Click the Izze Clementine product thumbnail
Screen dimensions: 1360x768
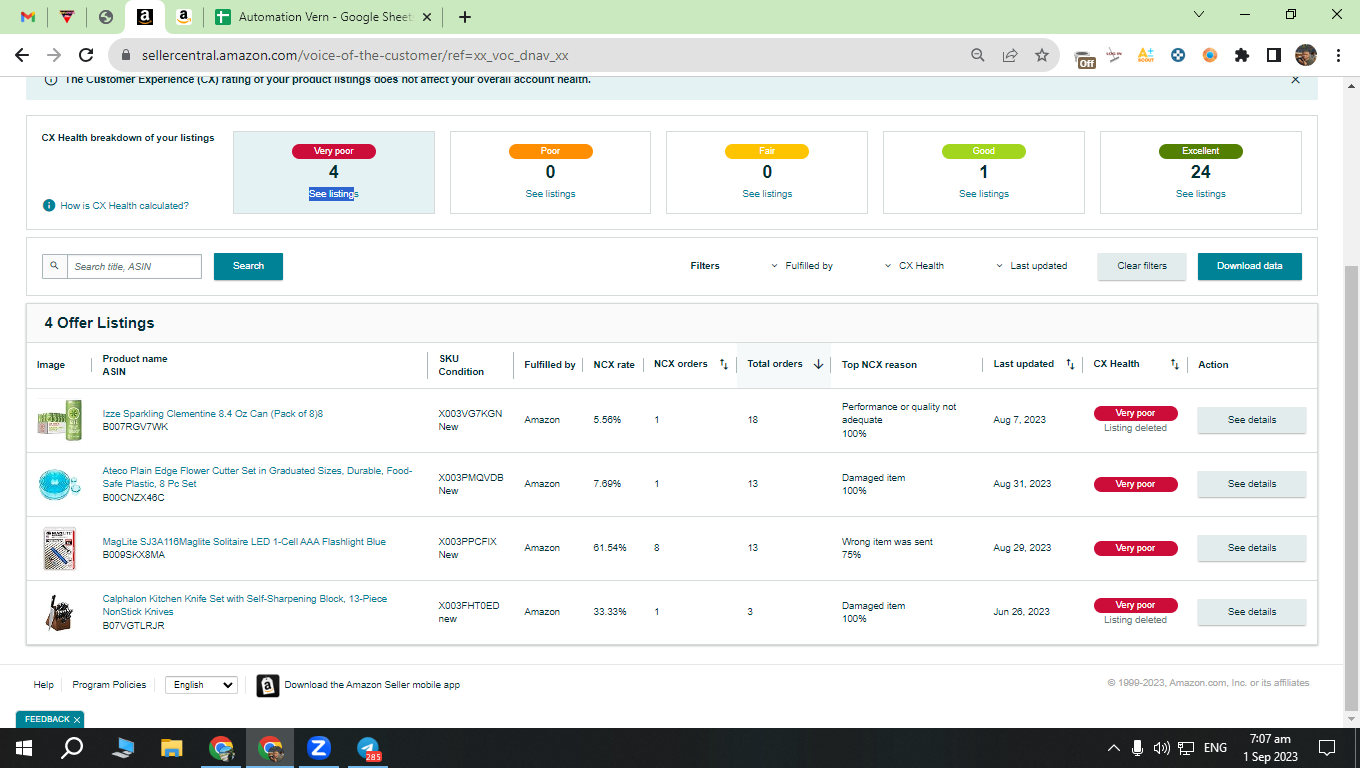point(59,420)
